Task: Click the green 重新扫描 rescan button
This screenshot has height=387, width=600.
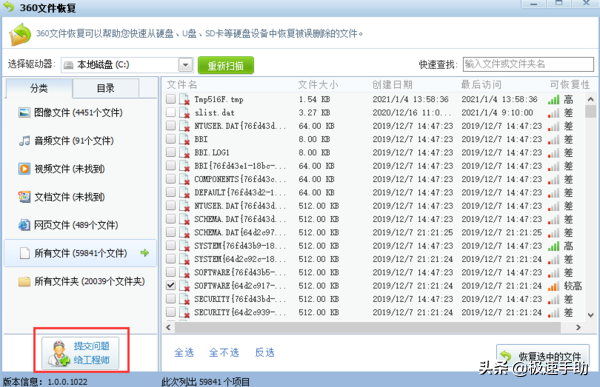Action: pyautogui.click(x=226, y=65)
